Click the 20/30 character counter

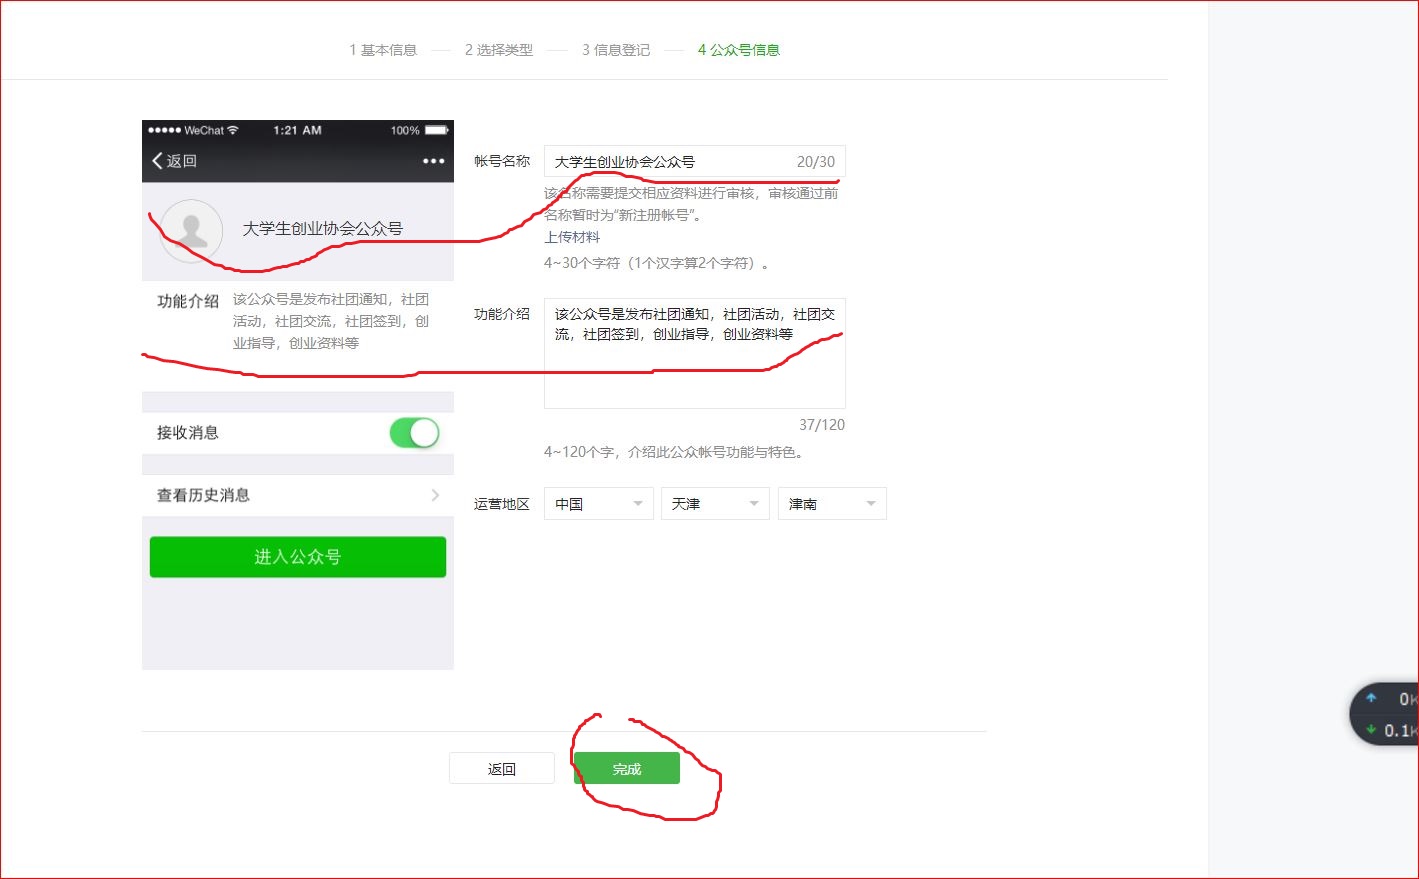816,162
